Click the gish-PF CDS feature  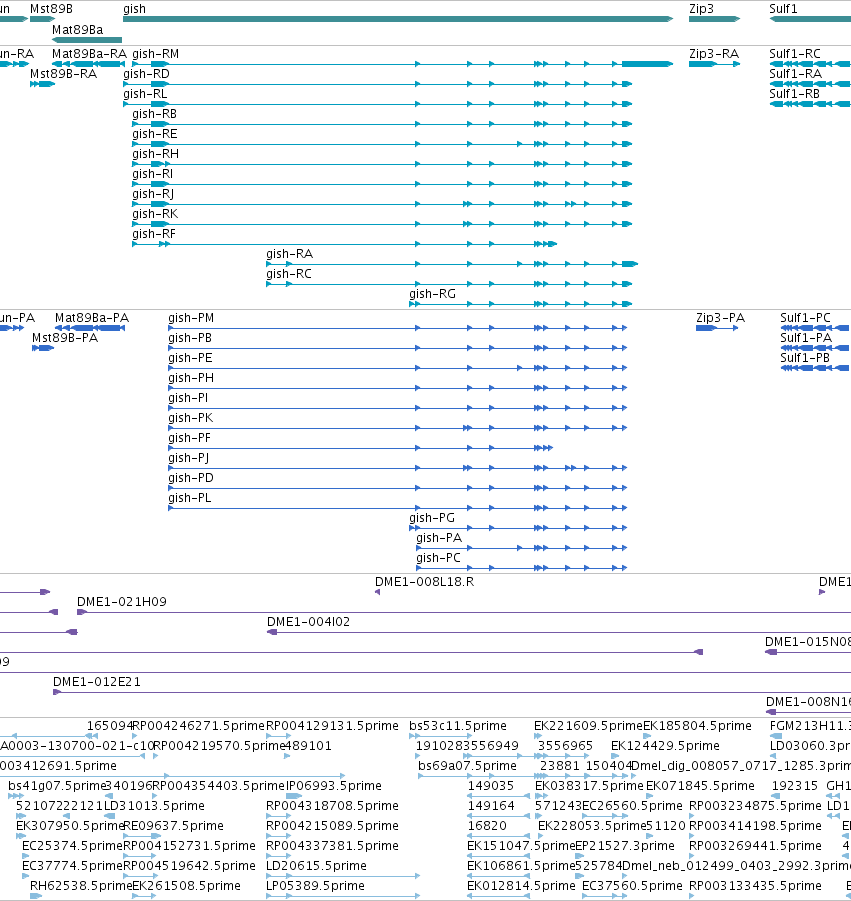click(360, 448)
